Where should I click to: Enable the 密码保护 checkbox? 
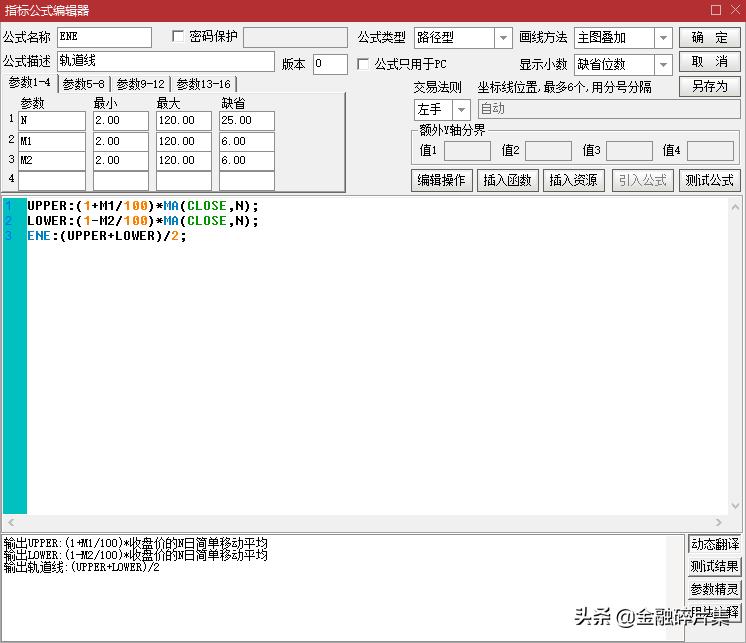point(179,37)
